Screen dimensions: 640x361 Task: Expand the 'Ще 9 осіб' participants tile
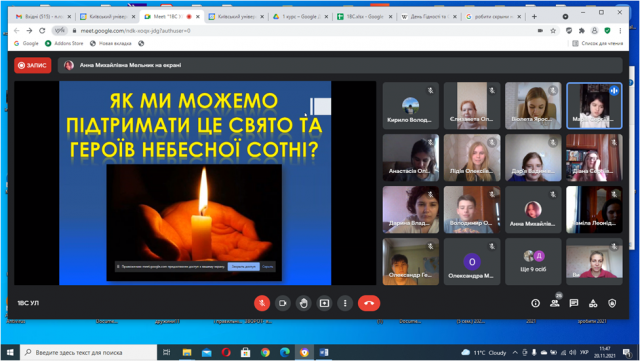pos(533,262)
